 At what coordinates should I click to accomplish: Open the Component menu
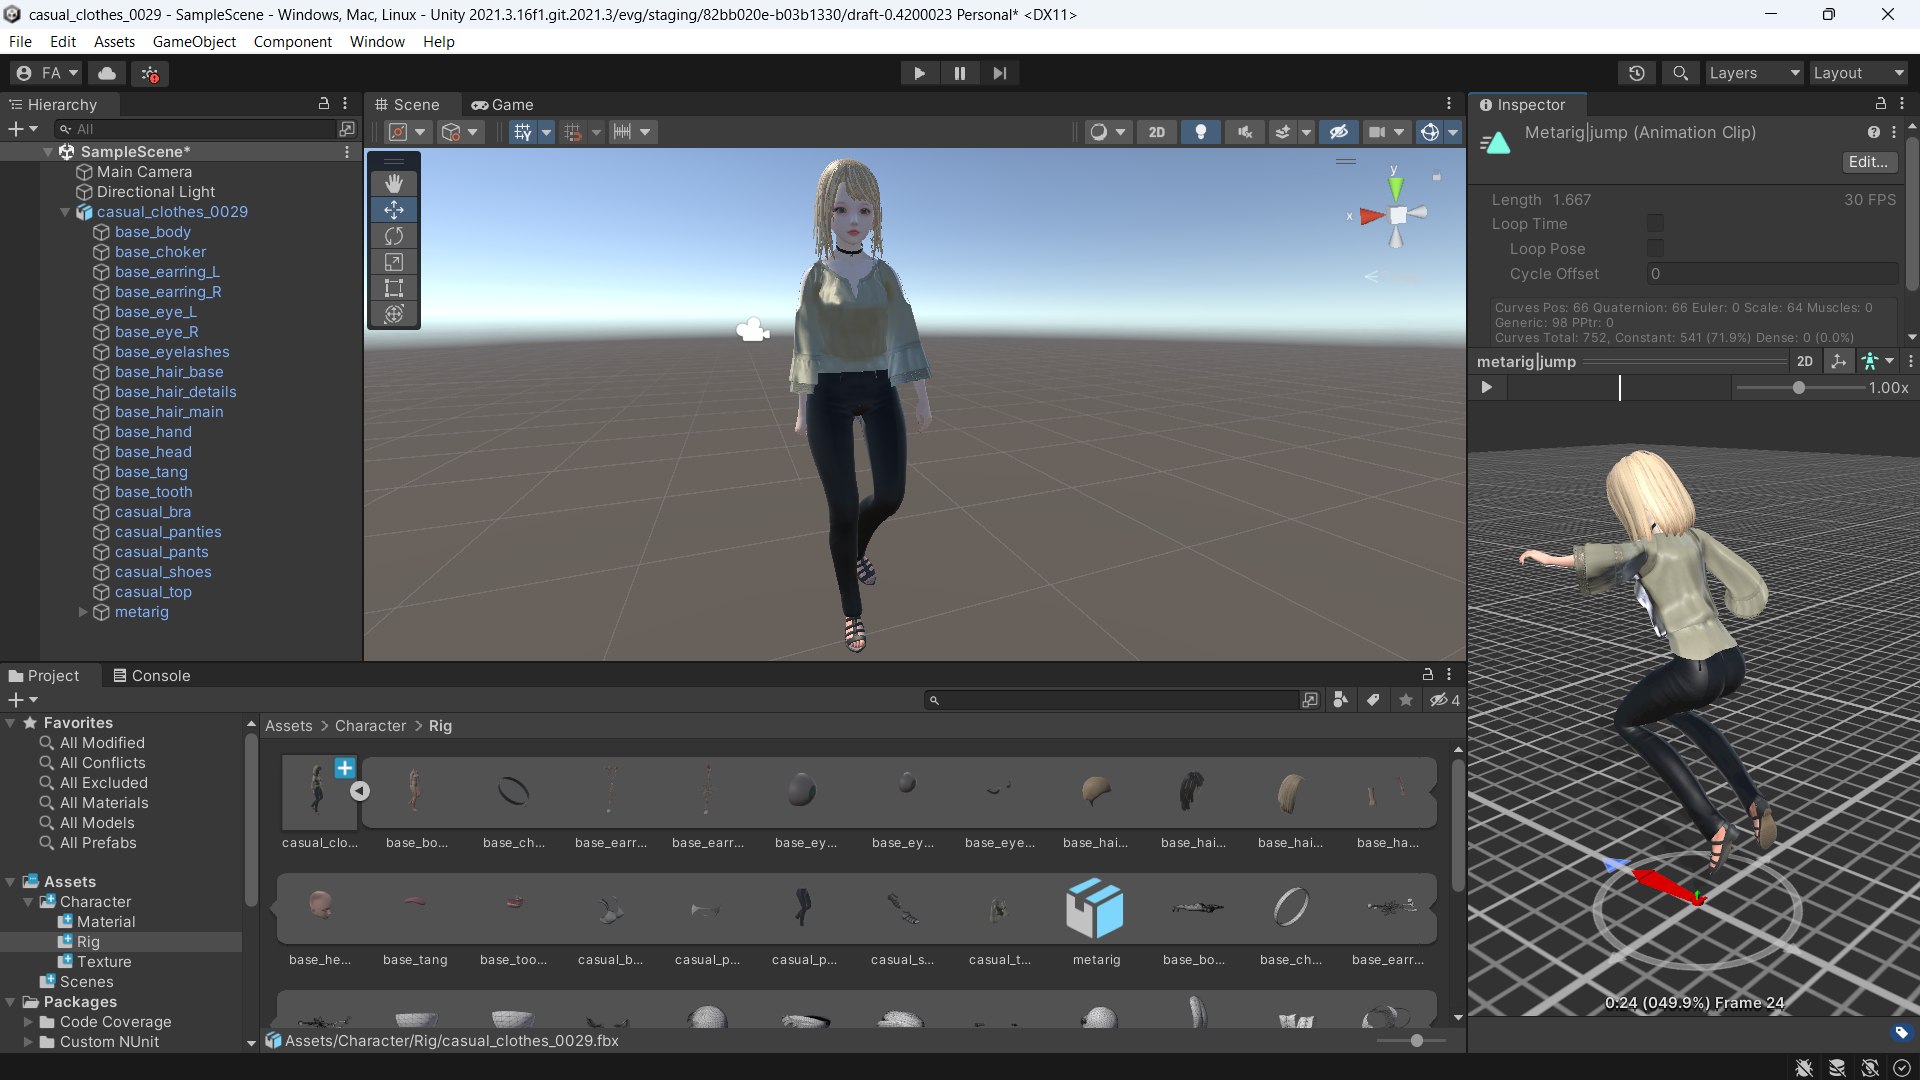[x=292, y=42]
